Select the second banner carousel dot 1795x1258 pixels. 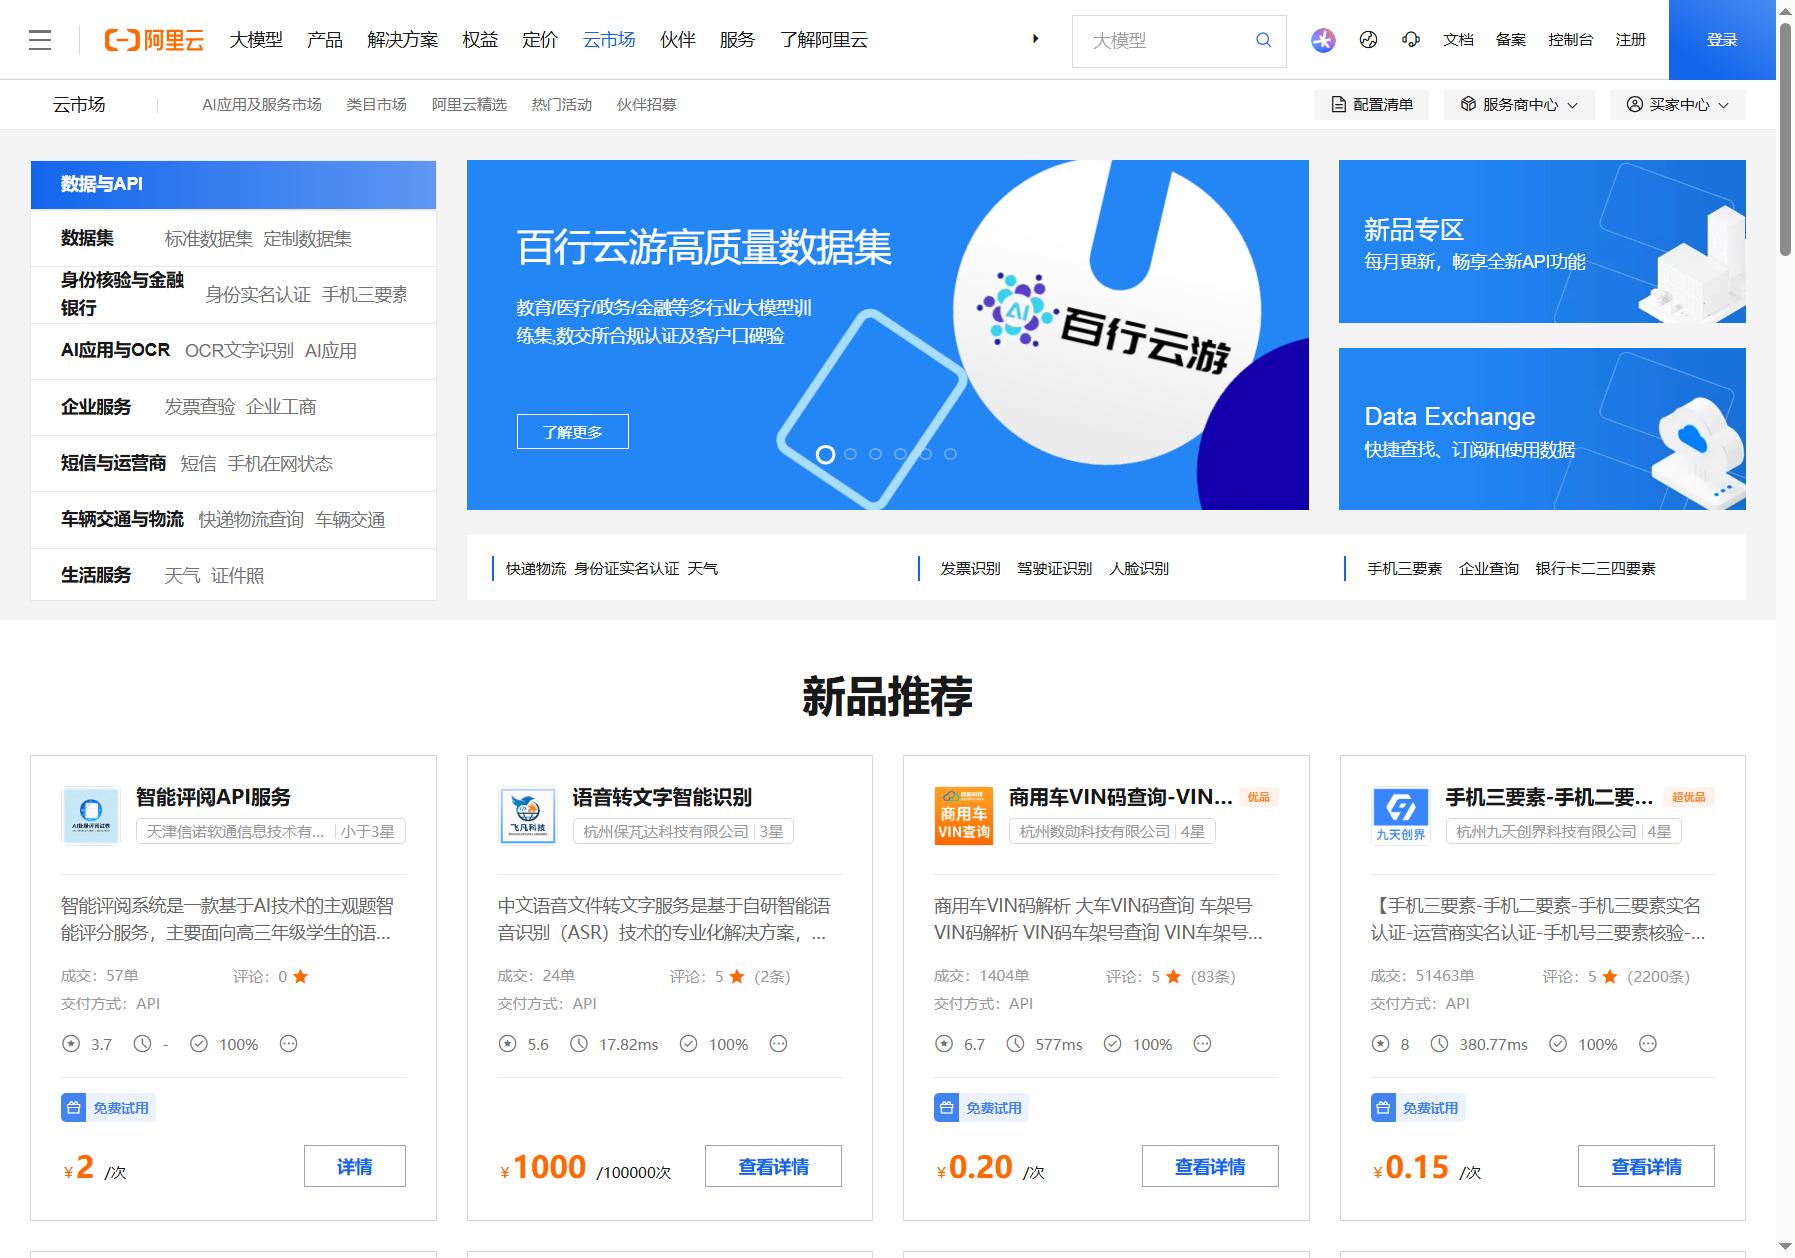coord(850,454)
